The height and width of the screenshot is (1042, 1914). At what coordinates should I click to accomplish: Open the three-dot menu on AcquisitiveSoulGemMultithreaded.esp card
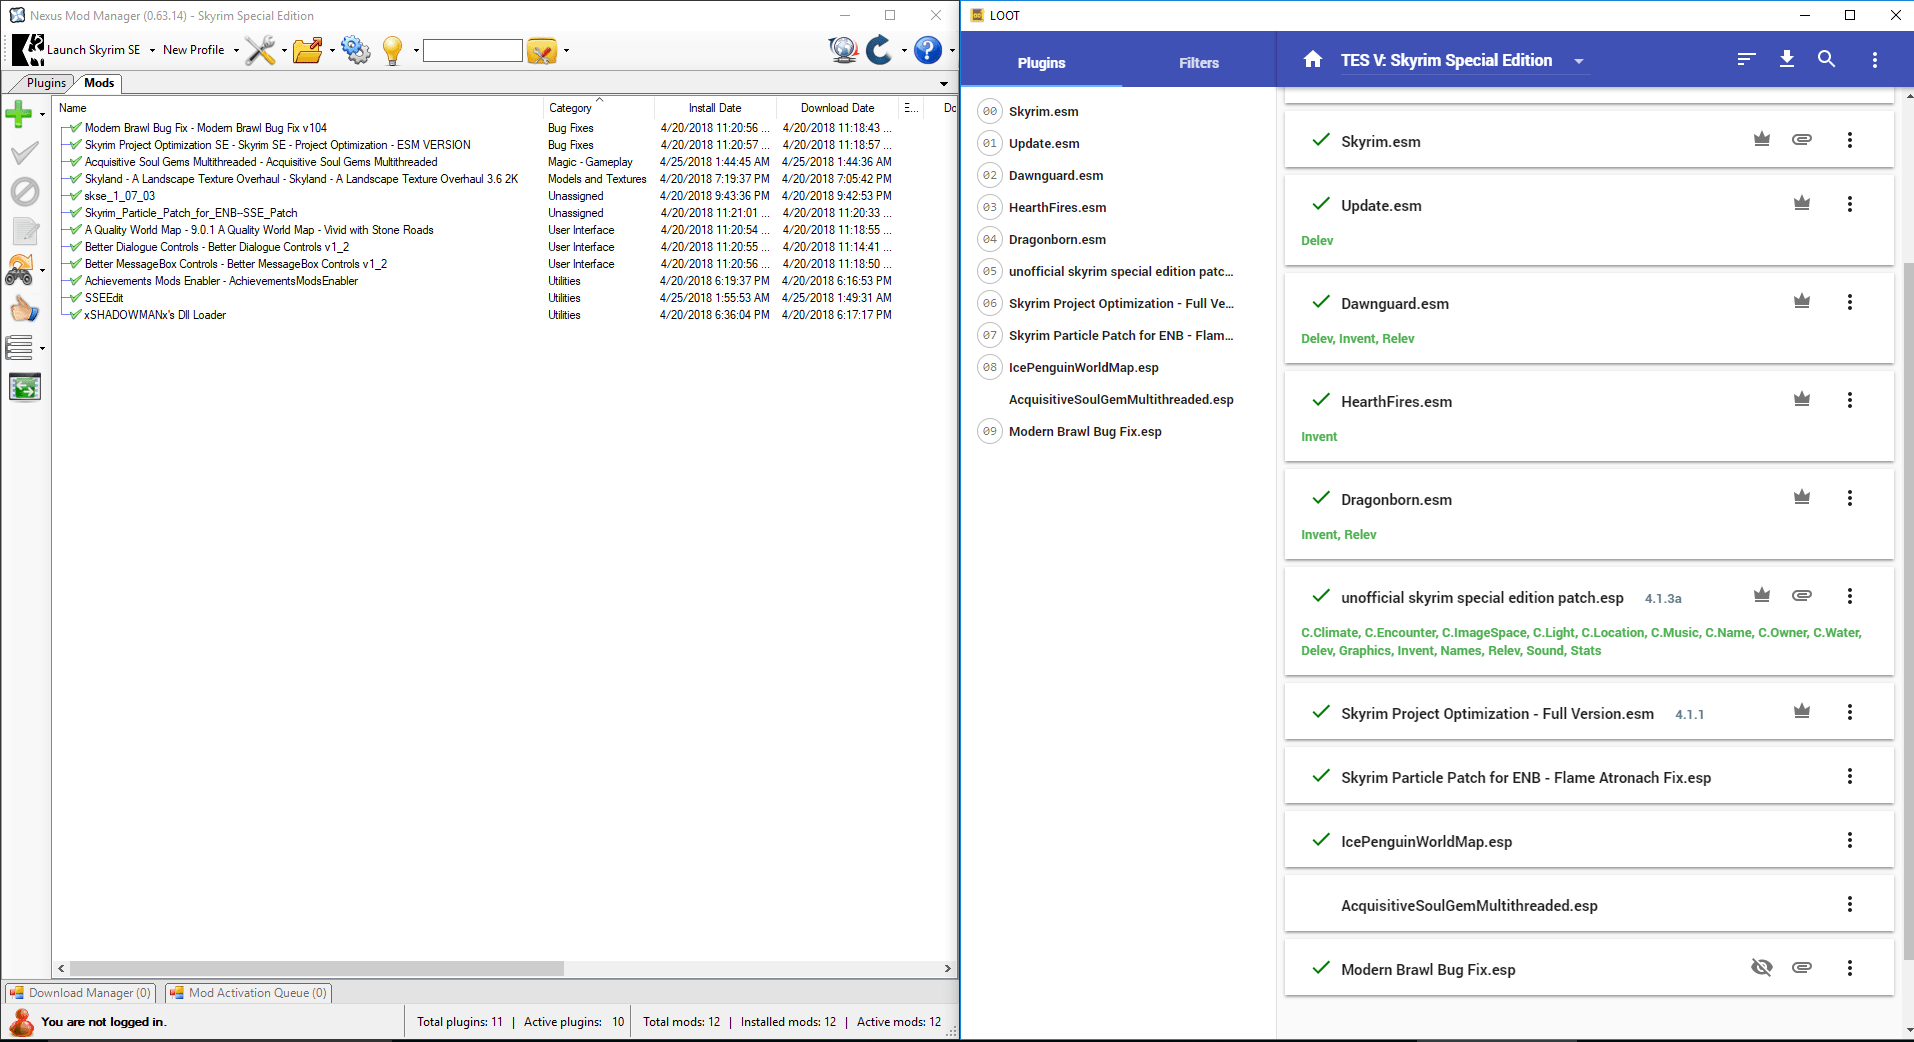point(1850,904)
